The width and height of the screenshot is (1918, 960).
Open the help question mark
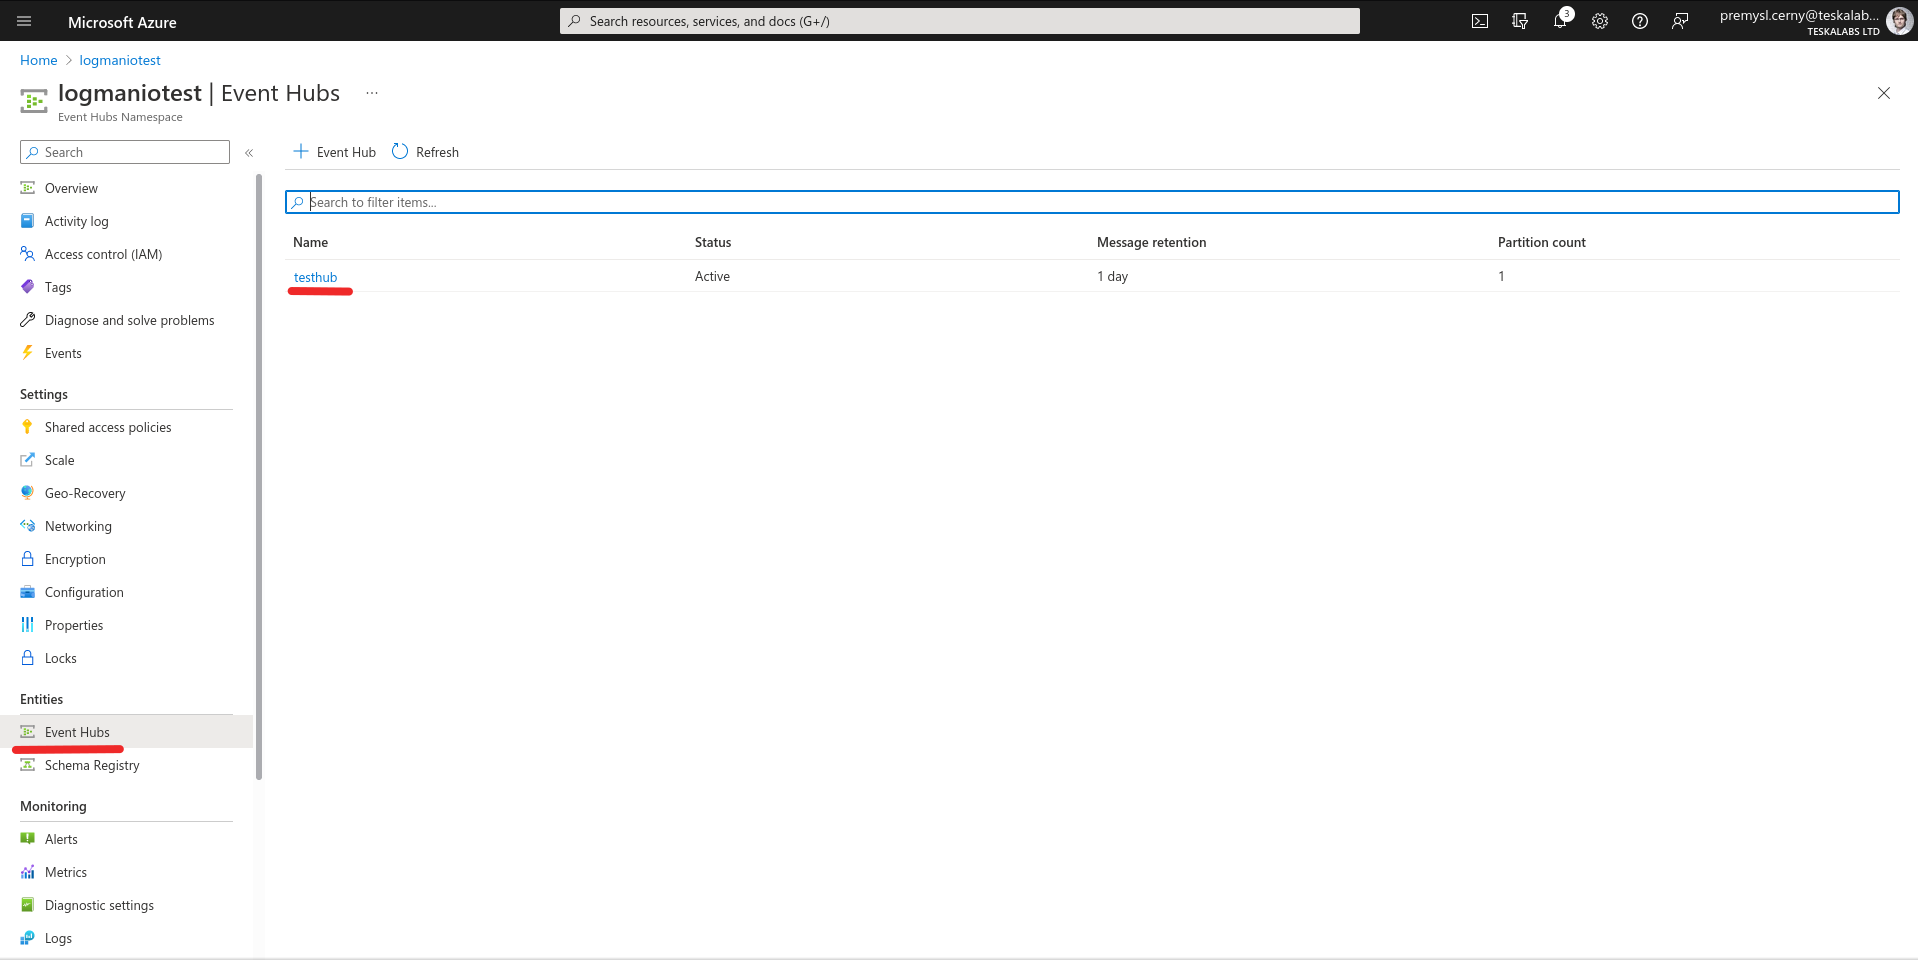(1640, 21)
